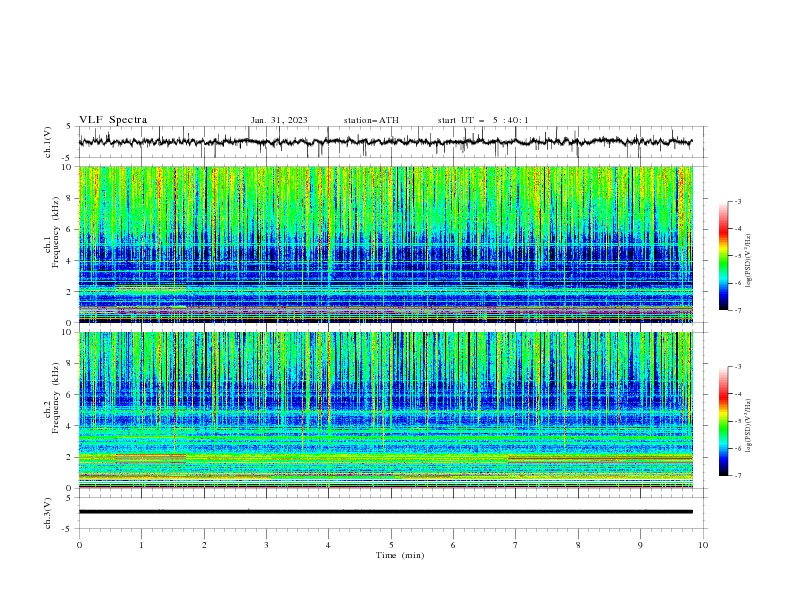Image resolution: width=792 pixels, height=612 pixels.
Task: Click inside the ch.2 spectrogram panel
Action: (385, 410)
